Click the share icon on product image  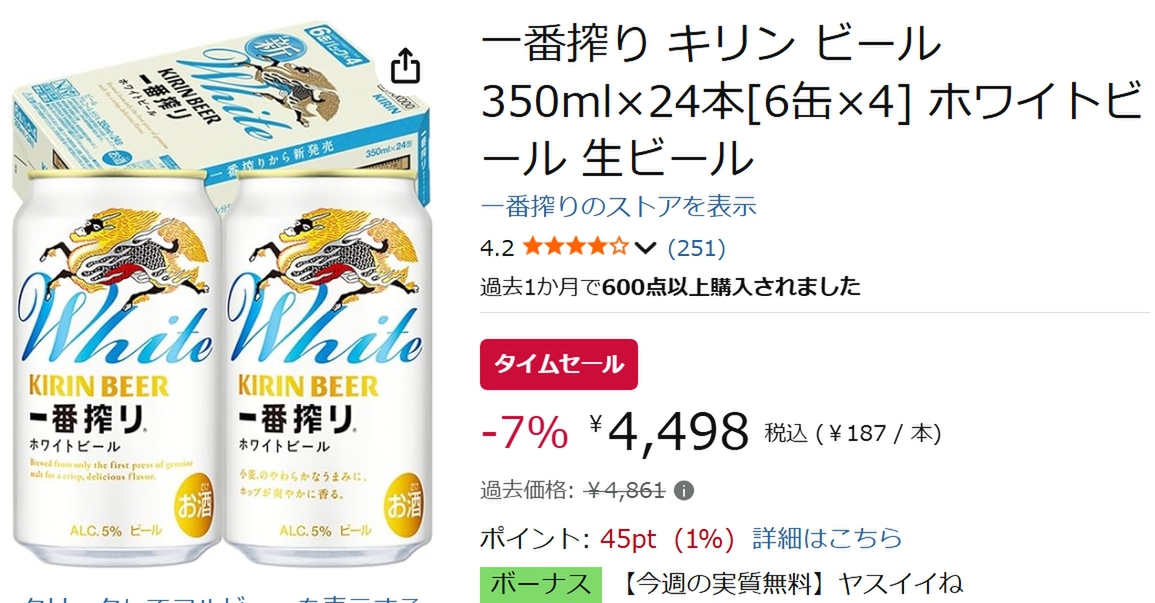[x=405, y=66]
